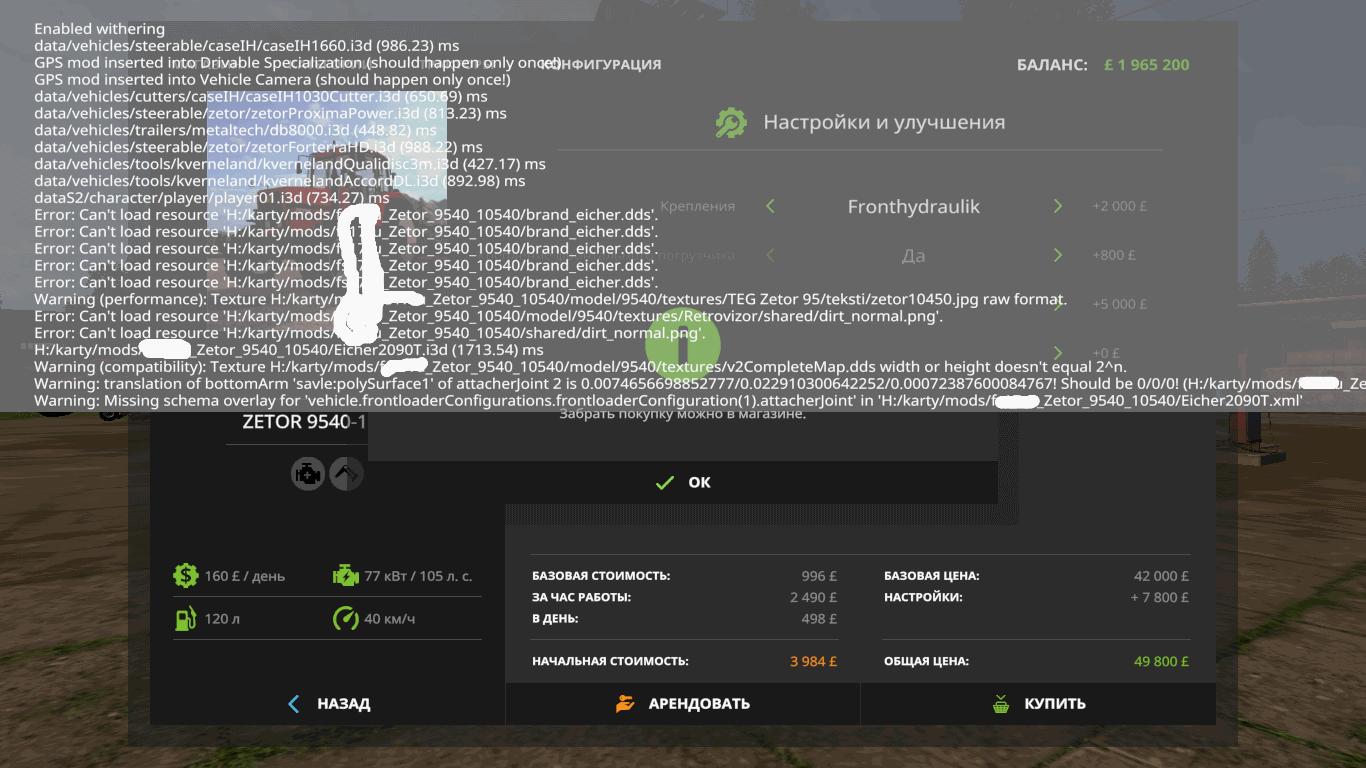Buy the tractor with КУПИТЬ
Image resolution: width=1366 pixels, height=768 pixels.
[x=1038, y=704]
